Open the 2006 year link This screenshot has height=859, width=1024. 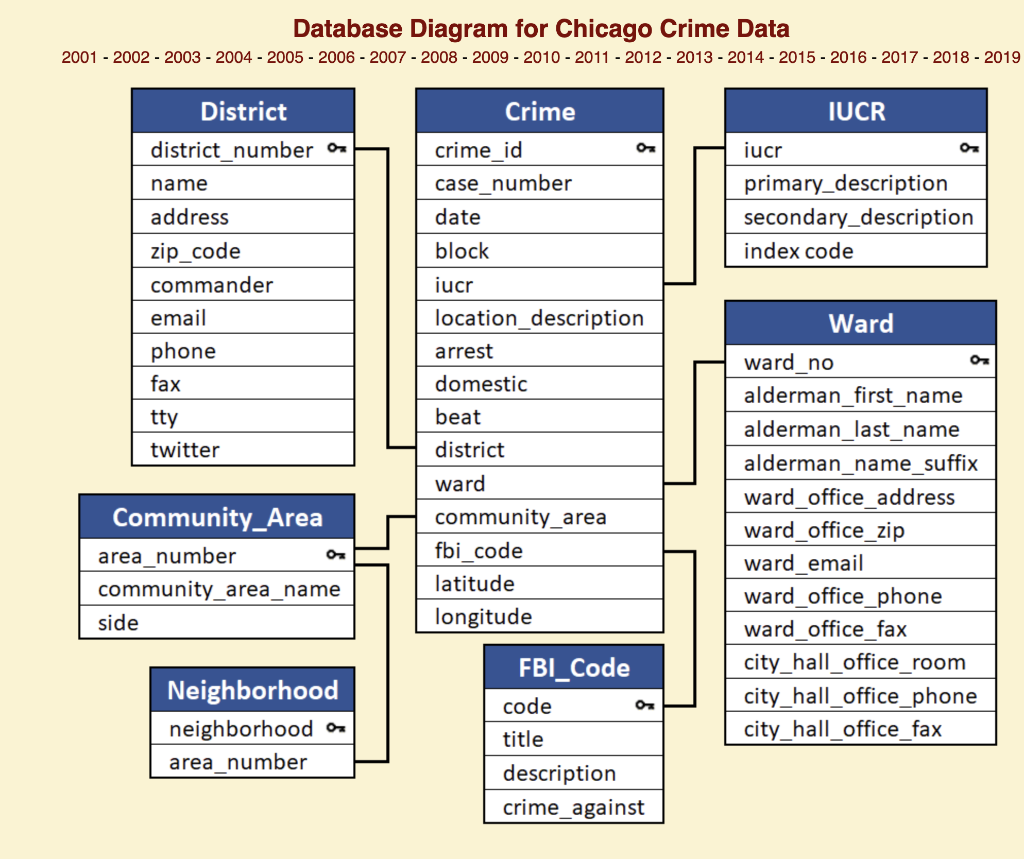click(x=336, y=57)
